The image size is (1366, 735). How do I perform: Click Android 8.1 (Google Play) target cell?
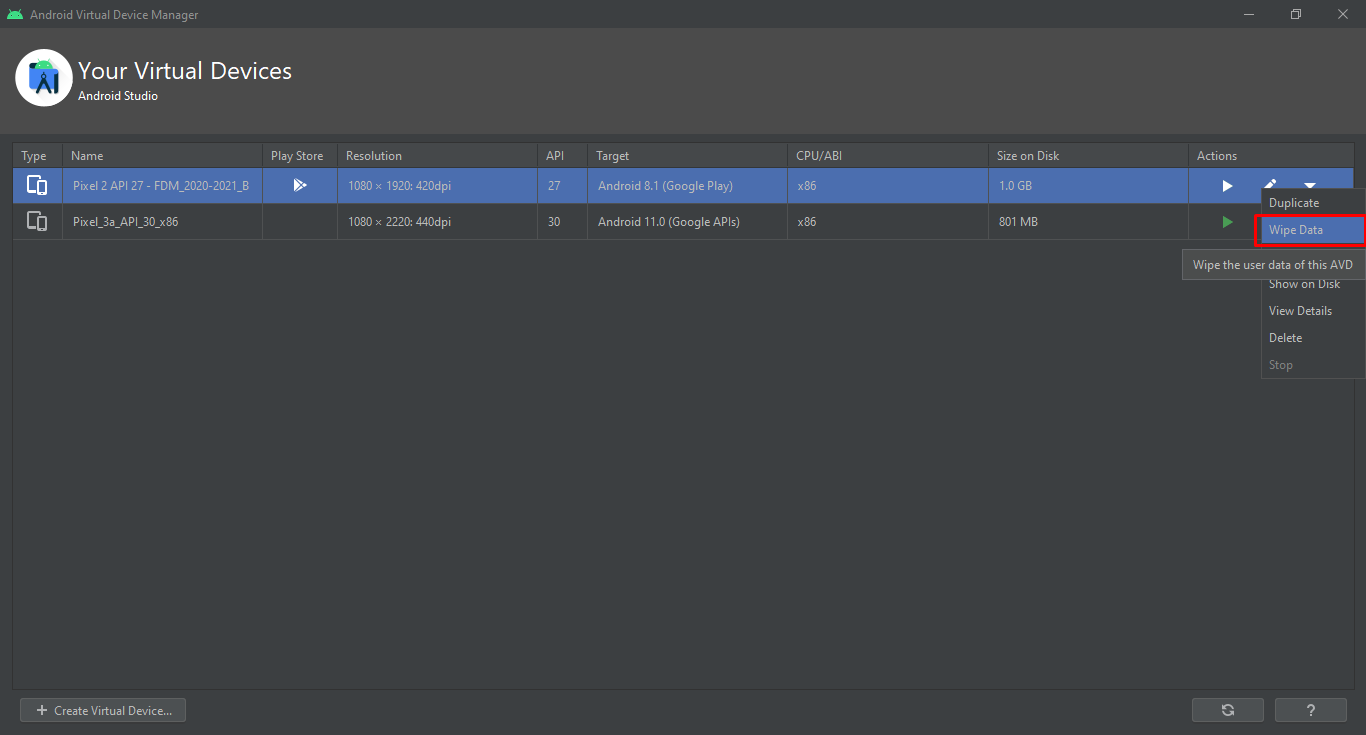[x=688, y=186]
